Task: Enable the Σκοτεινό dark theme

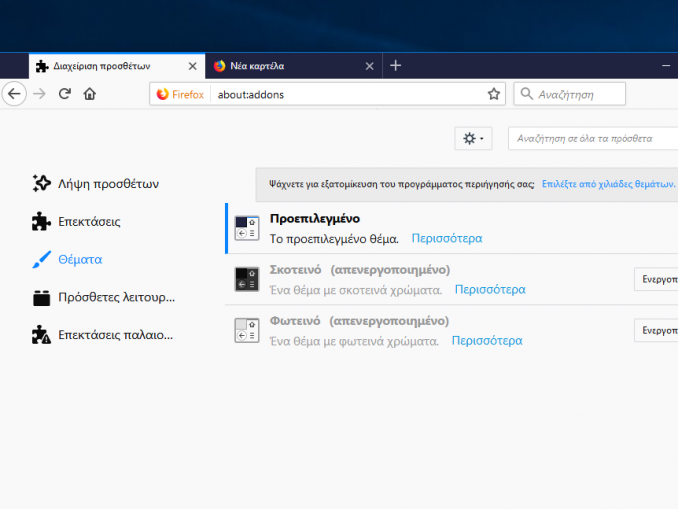Action: coord(656,279)
